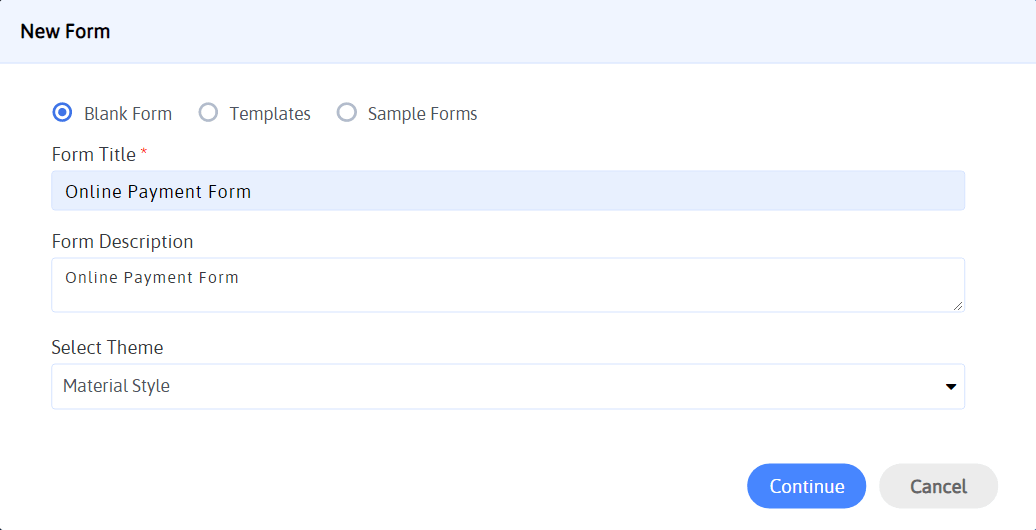Click the "Form Description" field label

click(122, 242)
